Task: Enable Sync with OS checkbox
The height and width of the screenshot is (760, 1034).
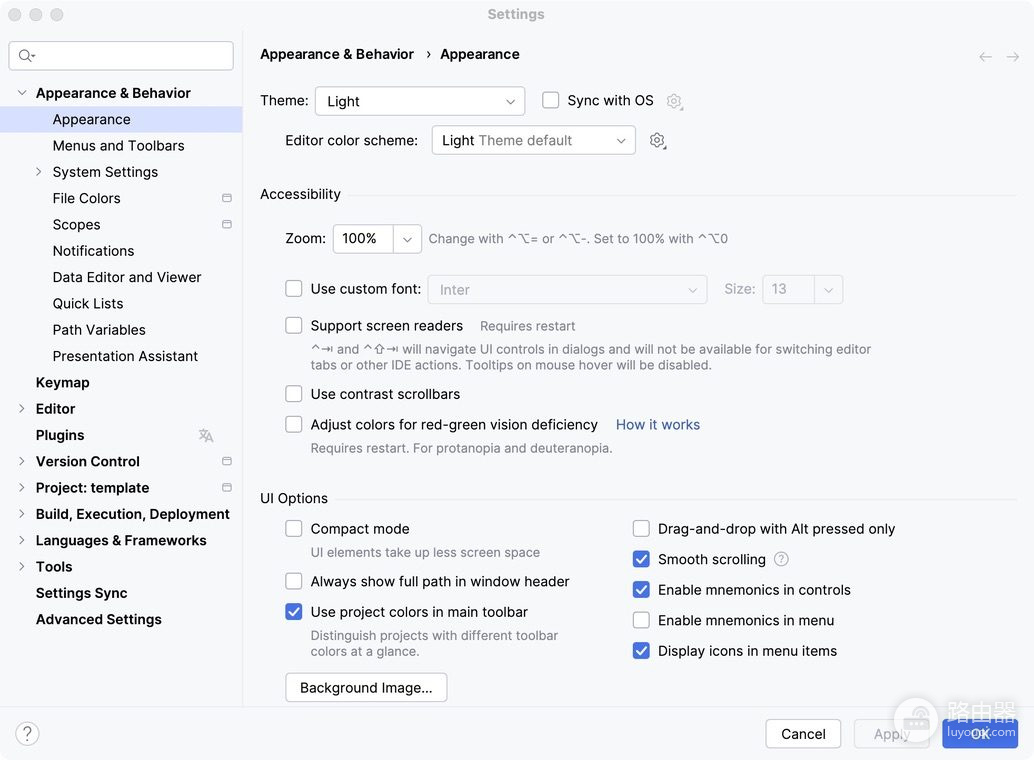Action: pyautogui.click(x=551, y=100)
